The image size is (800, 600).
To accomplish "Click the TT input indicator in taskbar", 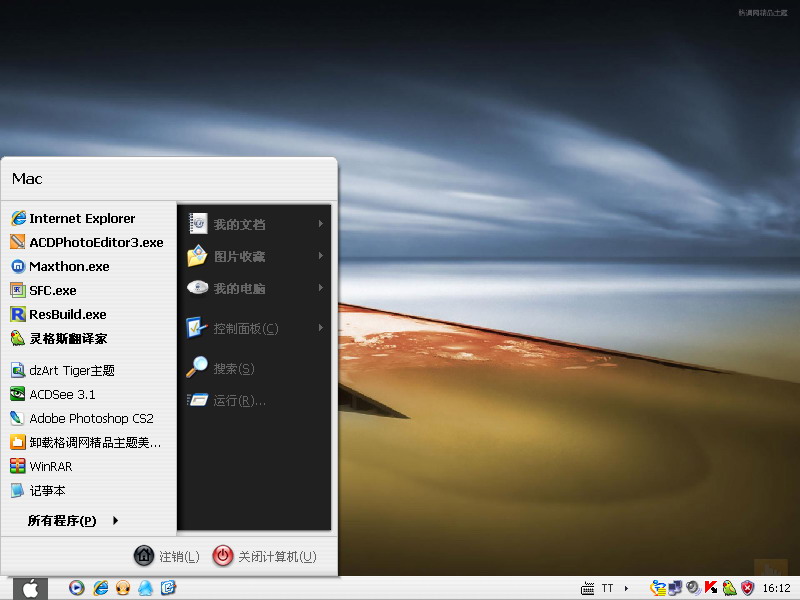I will (x=607, y=588).
